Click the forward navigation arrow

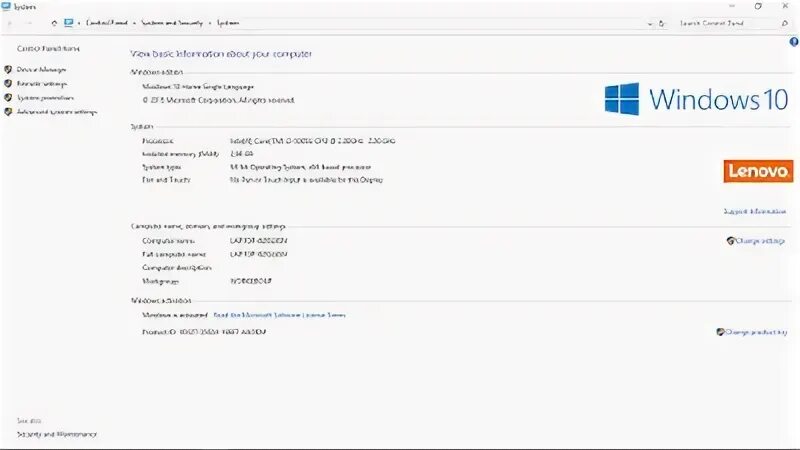point(29,23)
